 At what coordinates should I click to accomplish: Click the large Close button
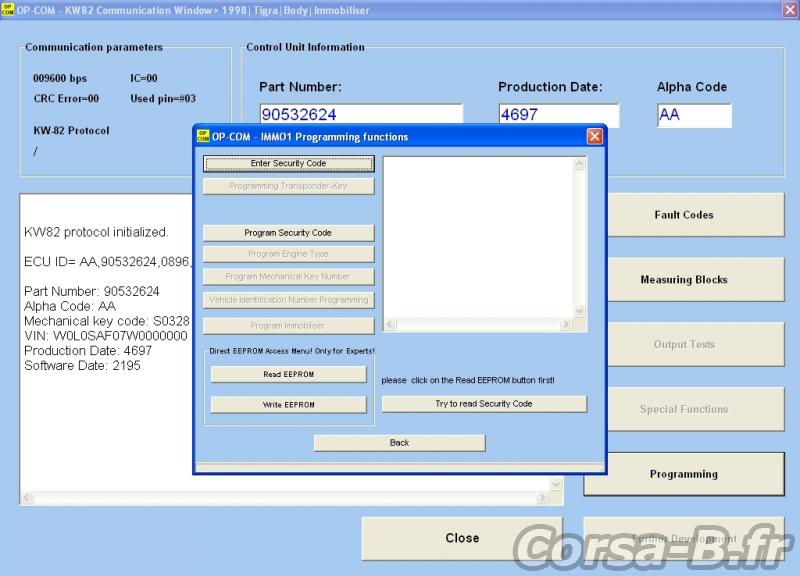click(x=462, y=538)
